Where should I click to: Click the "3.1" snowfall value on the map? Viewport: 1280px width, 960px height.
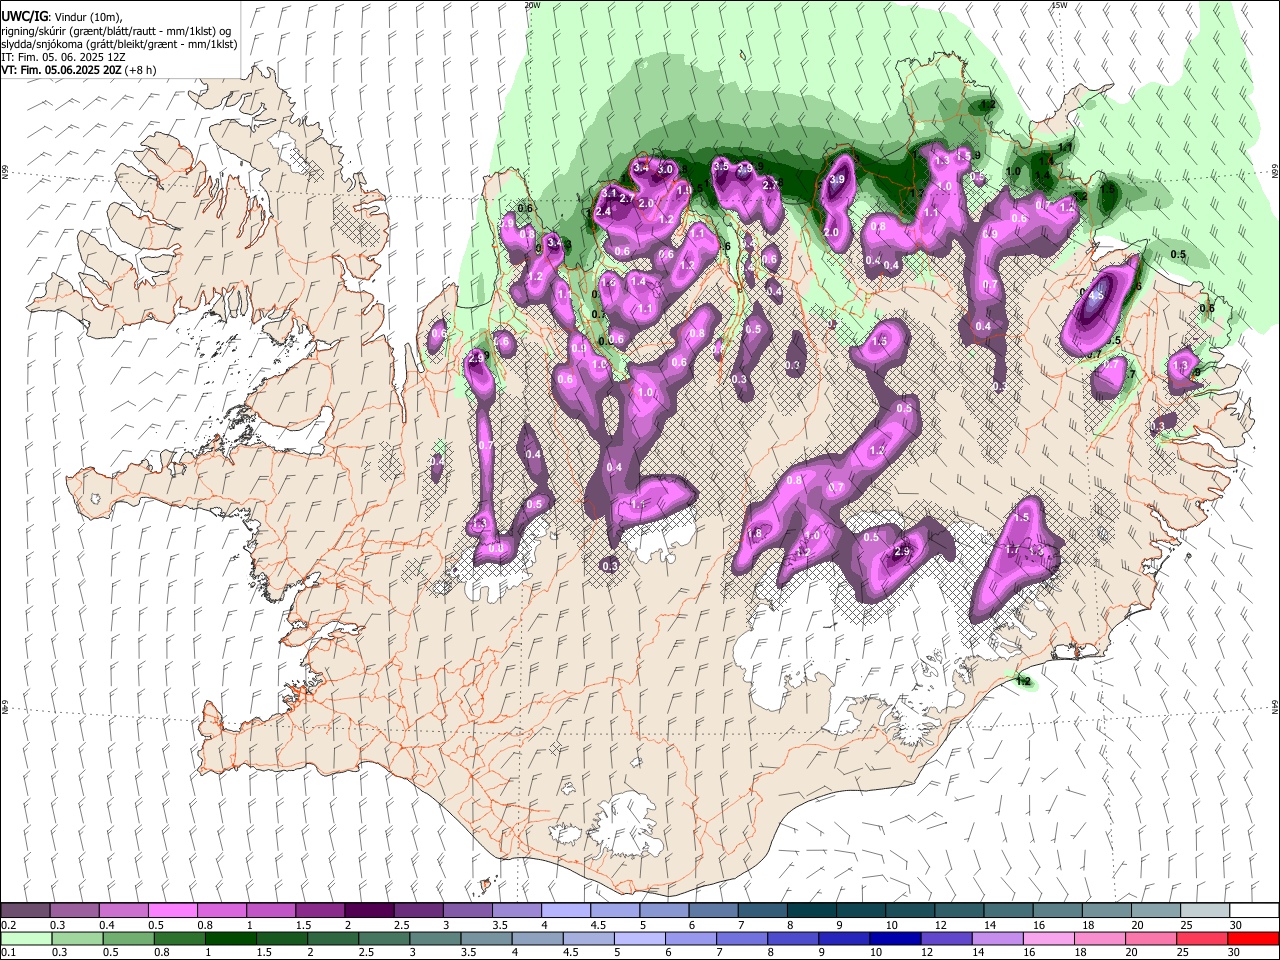609,193
